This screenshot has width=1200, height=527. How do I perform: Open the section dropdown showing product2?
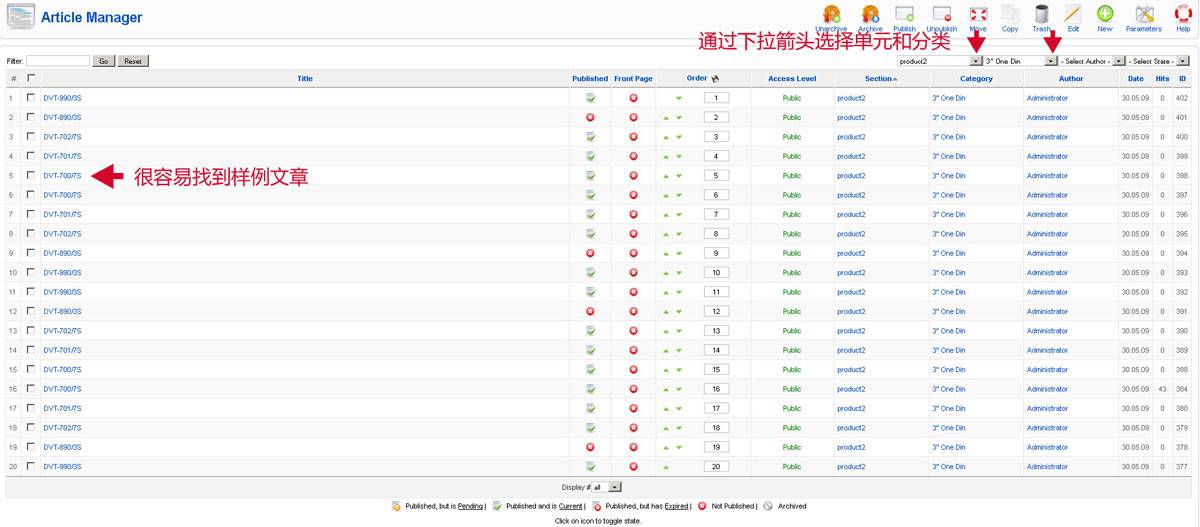[x=975, y=61]
